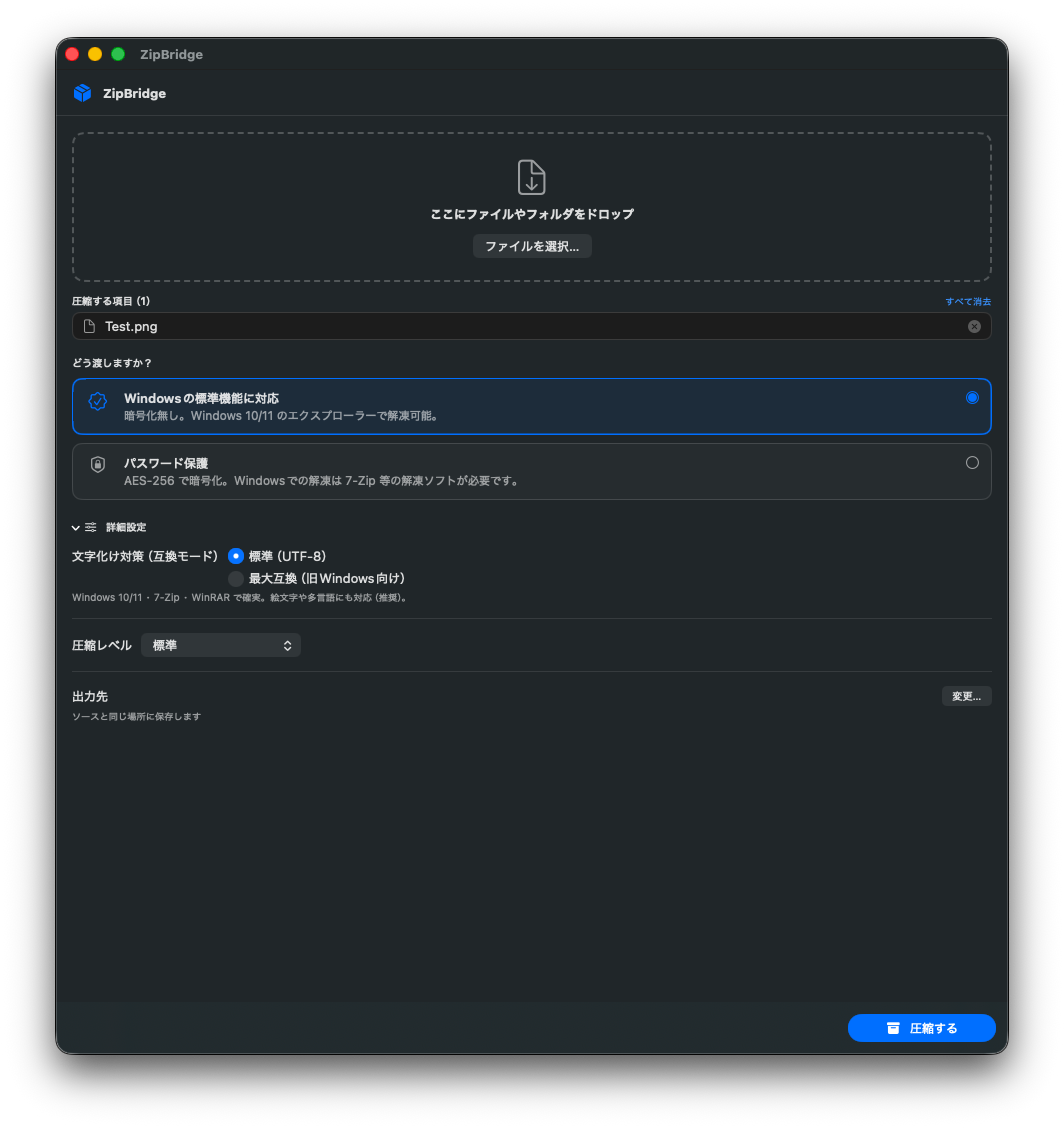Click the ZipBridge window title text

[171, 54]
